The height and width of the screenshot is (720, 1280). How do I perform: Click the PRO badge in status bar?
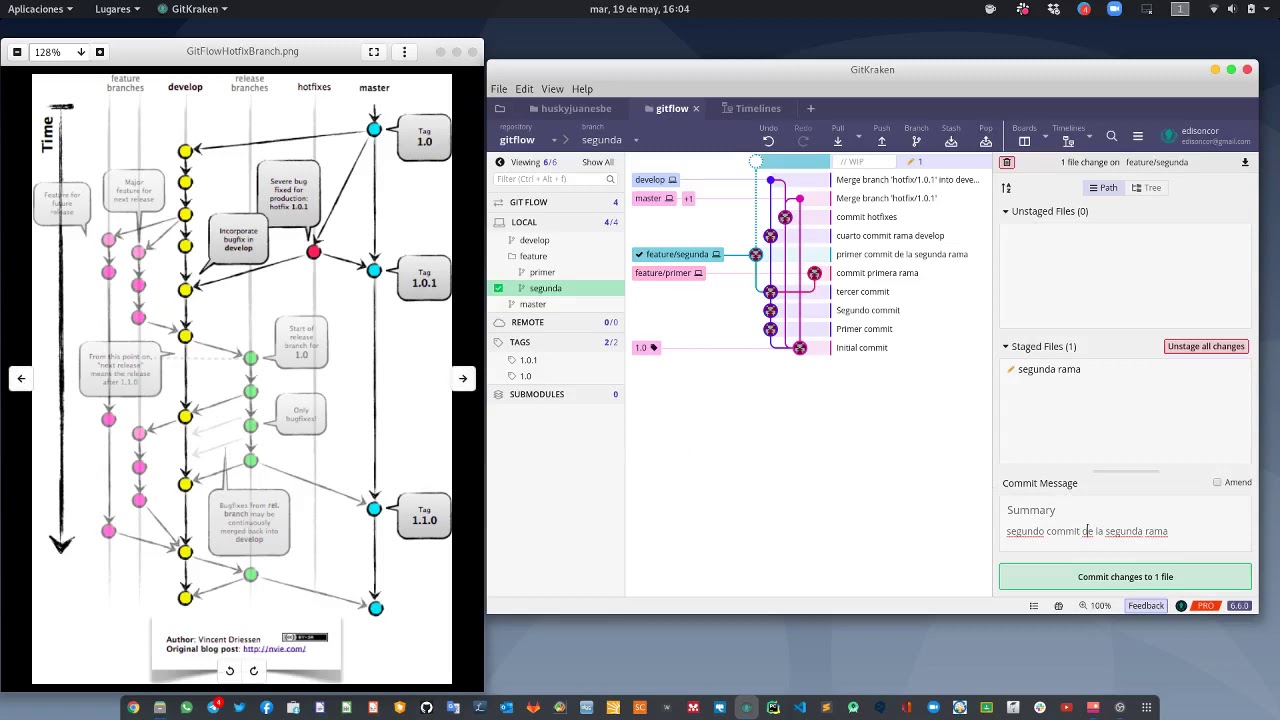coord(1206,606)
